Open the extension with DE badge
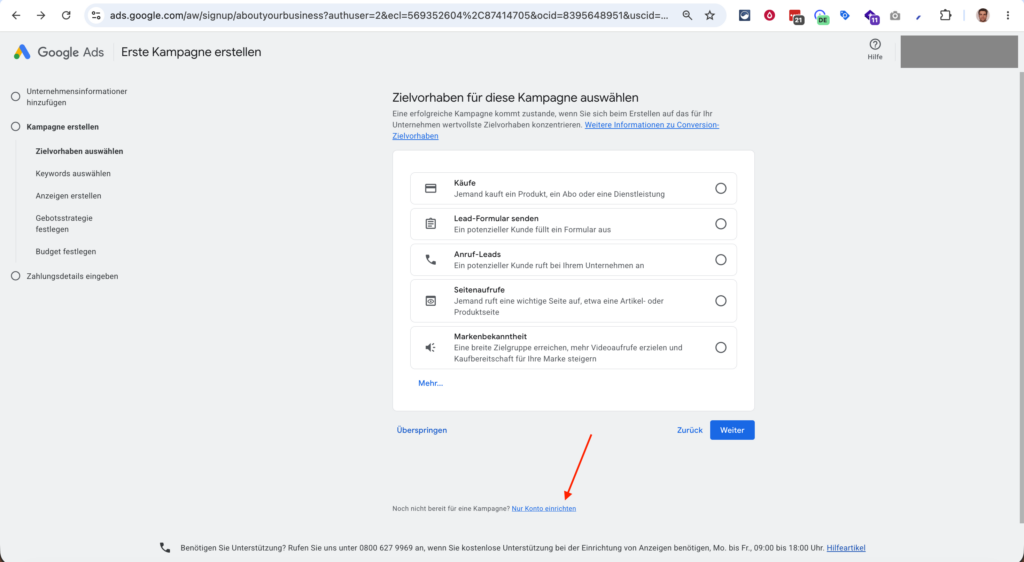Image resolution: width=1024 pixels, height=562 pixels. click(821, 16)
